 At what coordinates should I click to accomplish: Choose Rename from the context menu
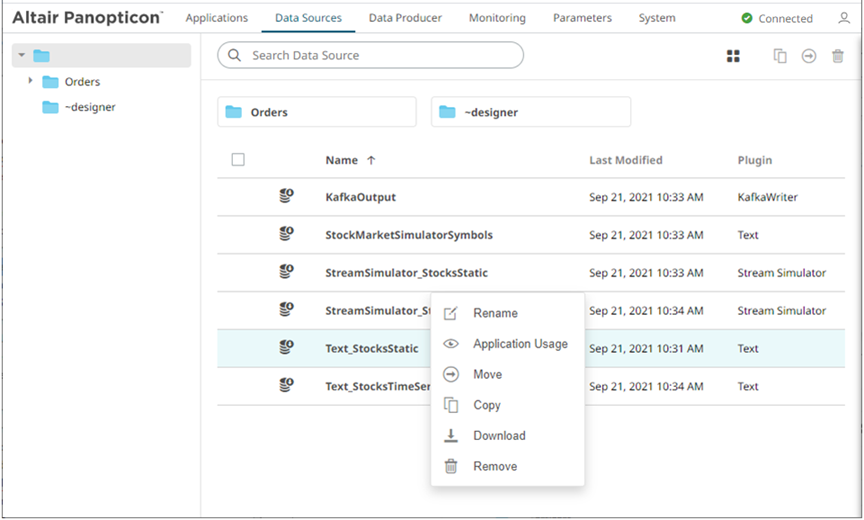click(x=495, y=313)
